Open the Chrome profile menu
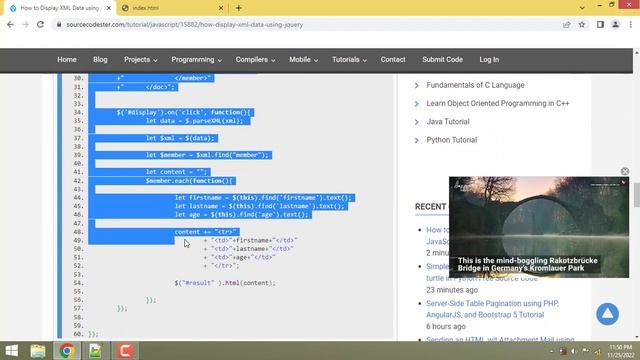Viewport: 640px width, 360px height. [x=616, y=24]
